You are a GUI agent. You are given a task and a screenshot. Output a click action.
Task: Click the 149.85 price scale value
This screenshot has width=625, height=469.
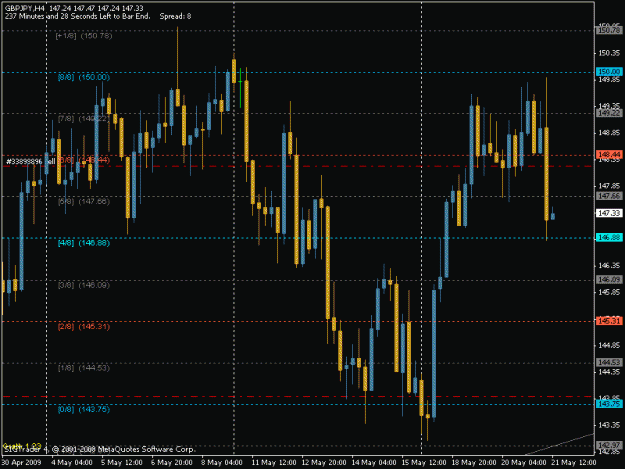tap(609, 79)
